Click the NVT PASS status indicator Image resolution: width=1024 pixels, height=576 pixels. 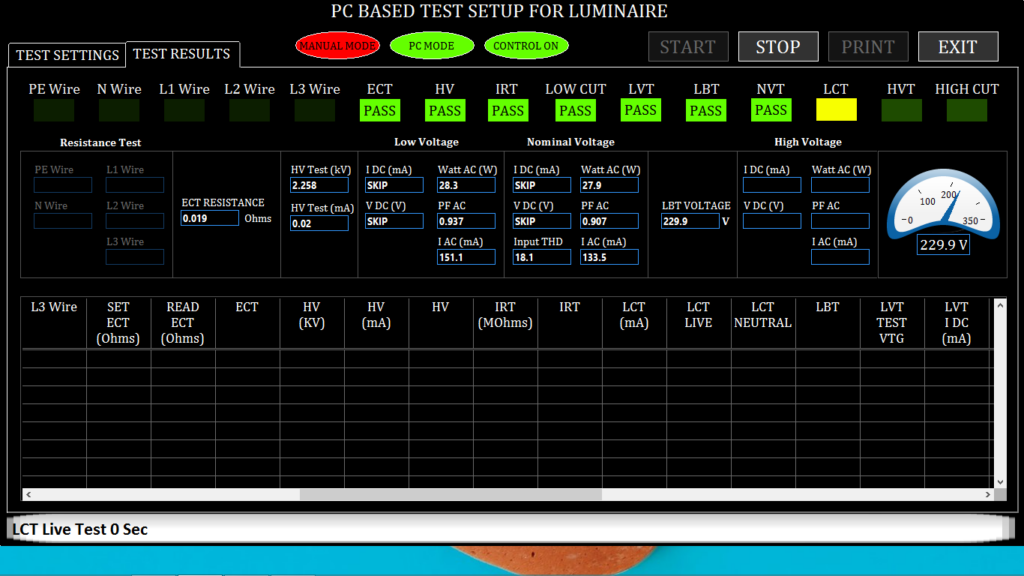tap(771, 110)
